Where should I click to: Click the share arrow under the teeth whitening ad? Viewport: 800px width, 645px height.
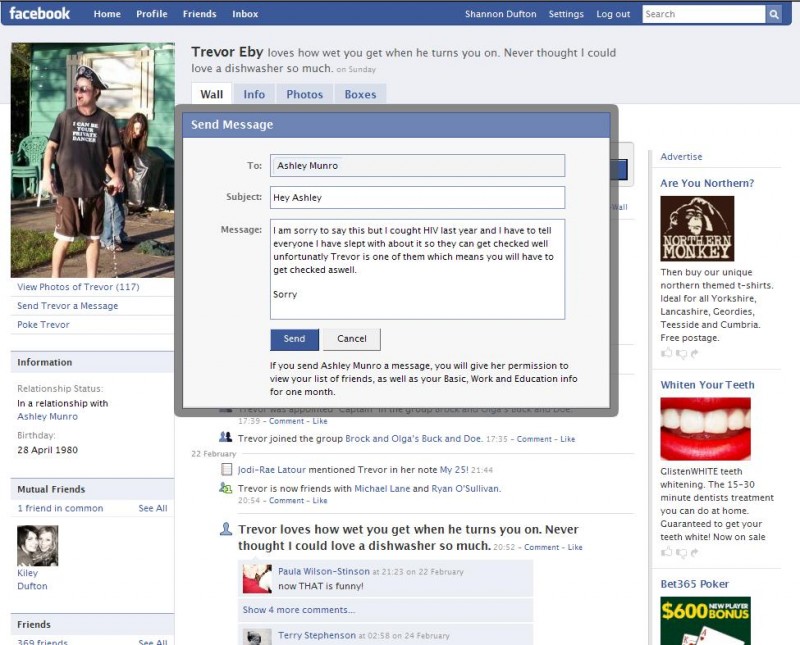point(694,552)
